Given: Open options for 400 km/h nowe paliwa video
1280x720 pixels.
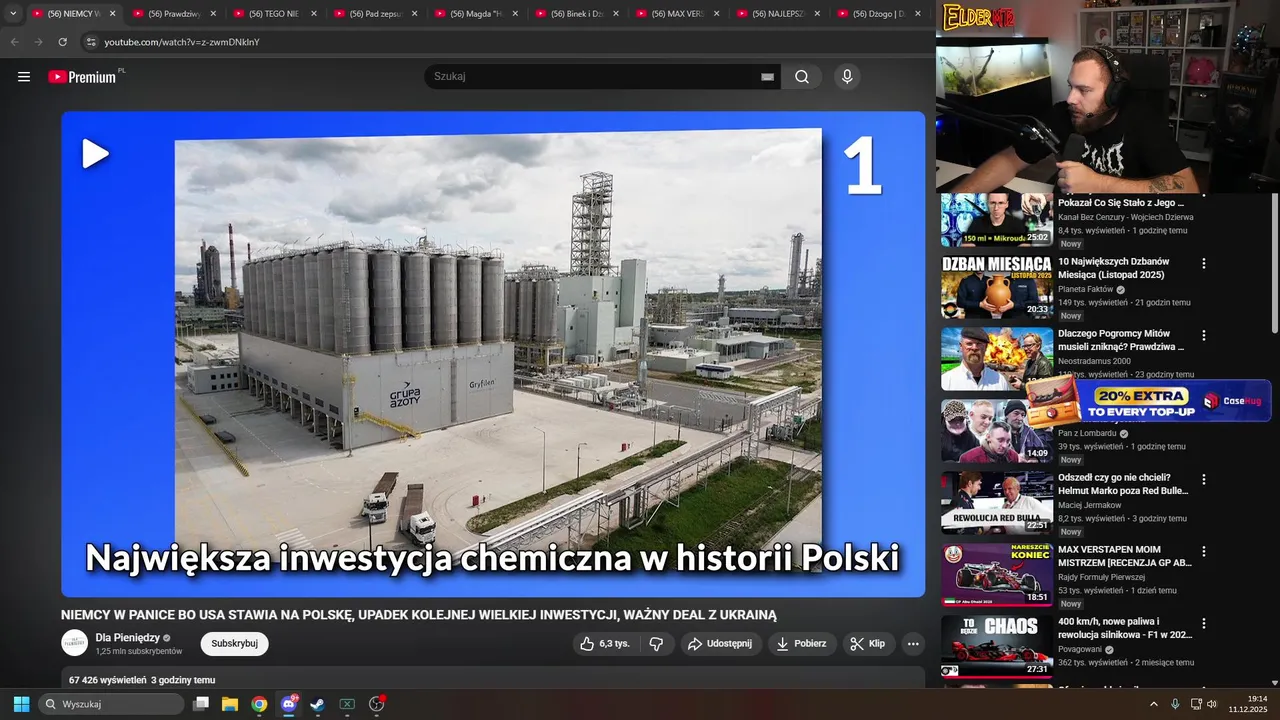Looking at the screenshot, I should point(1204,623).
